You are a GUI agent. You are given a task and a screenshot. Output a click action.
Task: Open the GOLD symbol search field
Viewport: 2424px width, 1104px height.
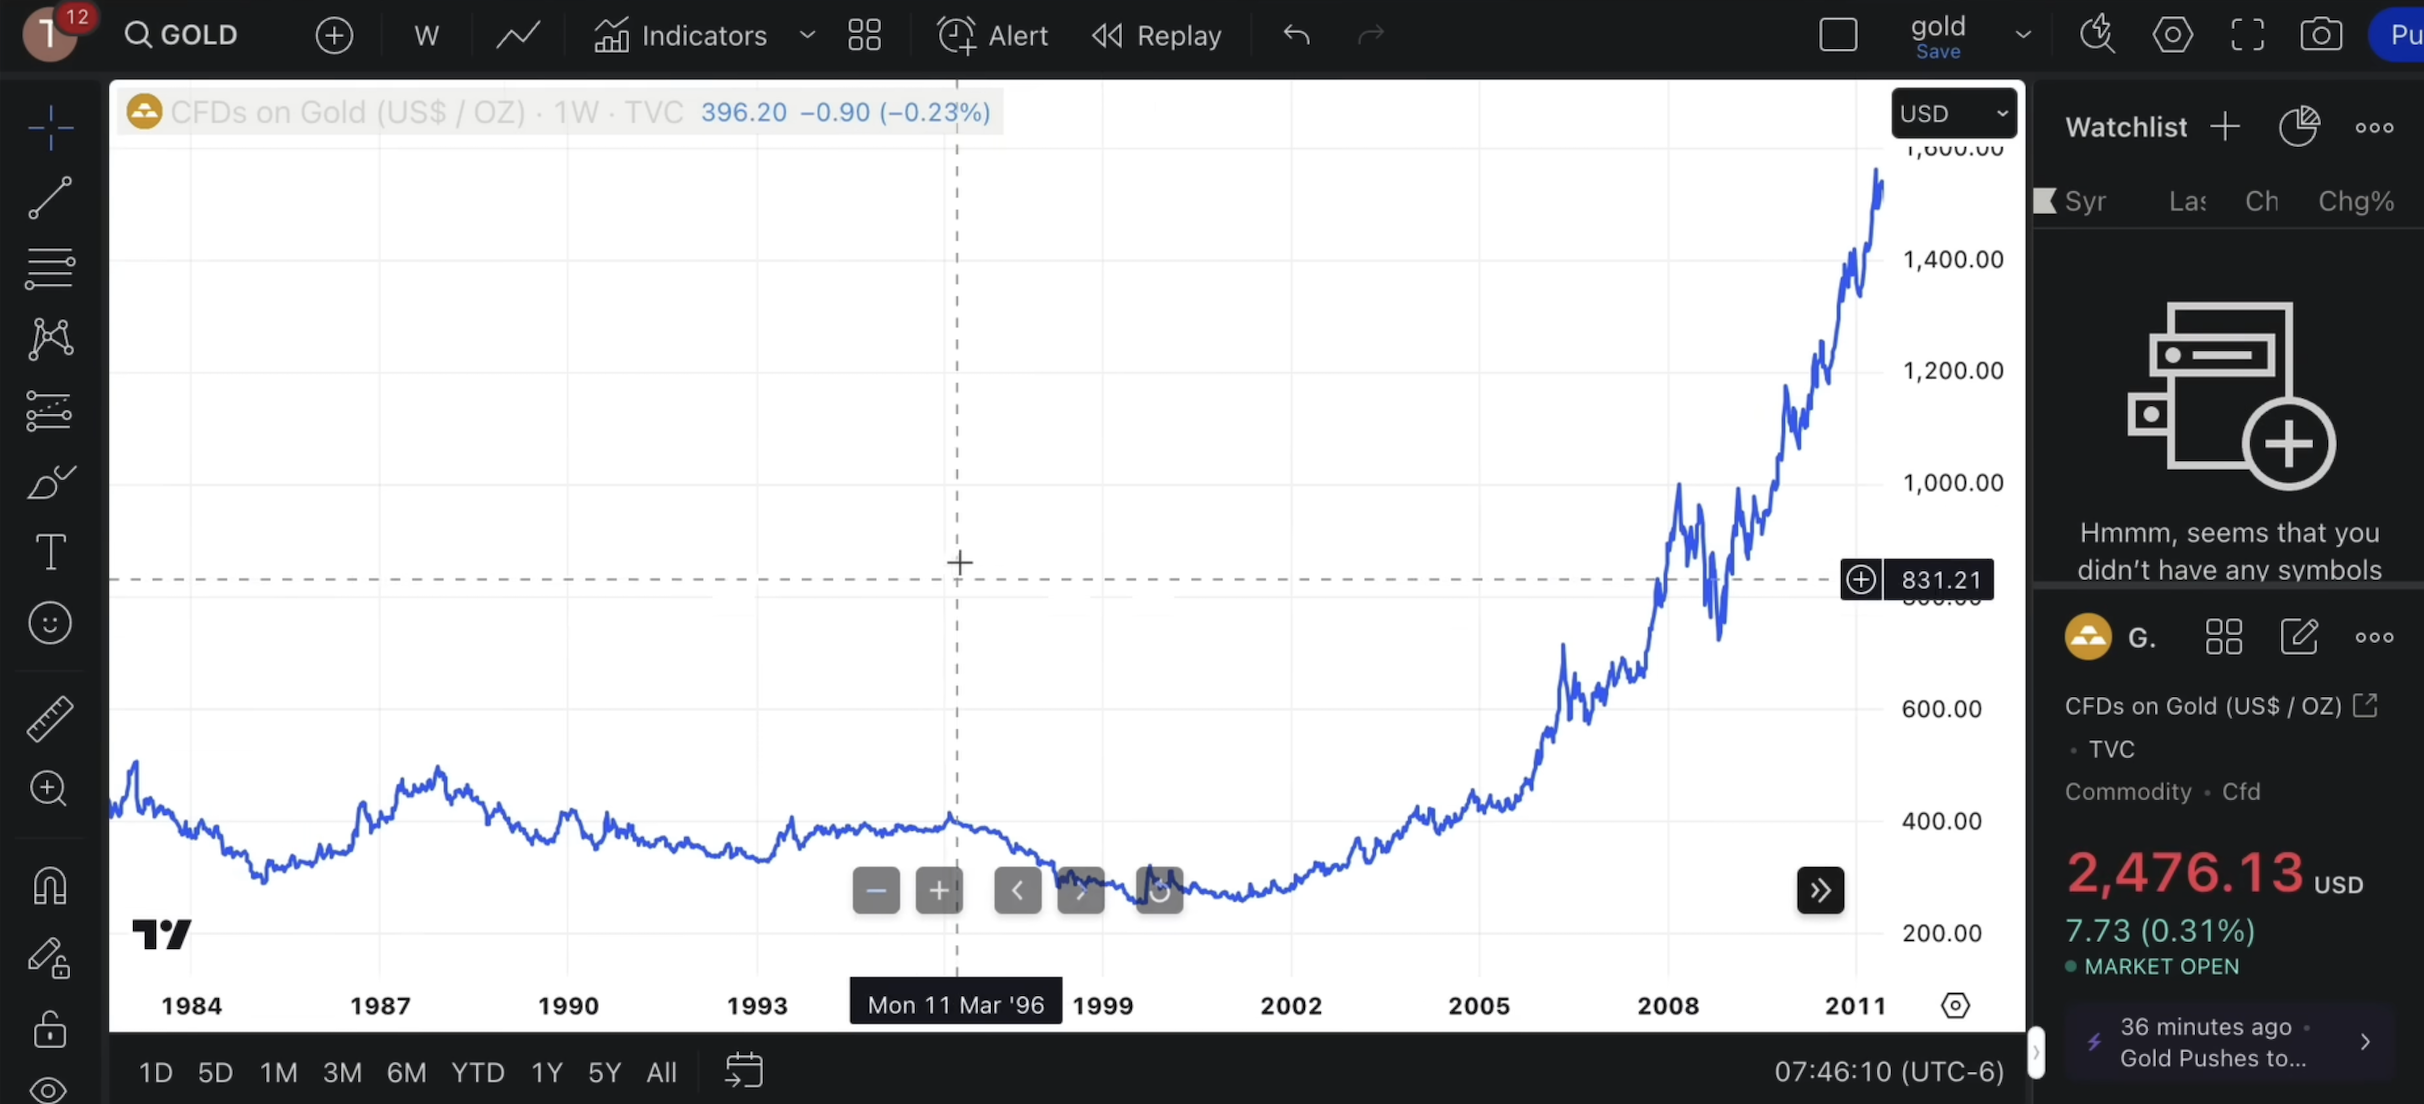(183, 35)
